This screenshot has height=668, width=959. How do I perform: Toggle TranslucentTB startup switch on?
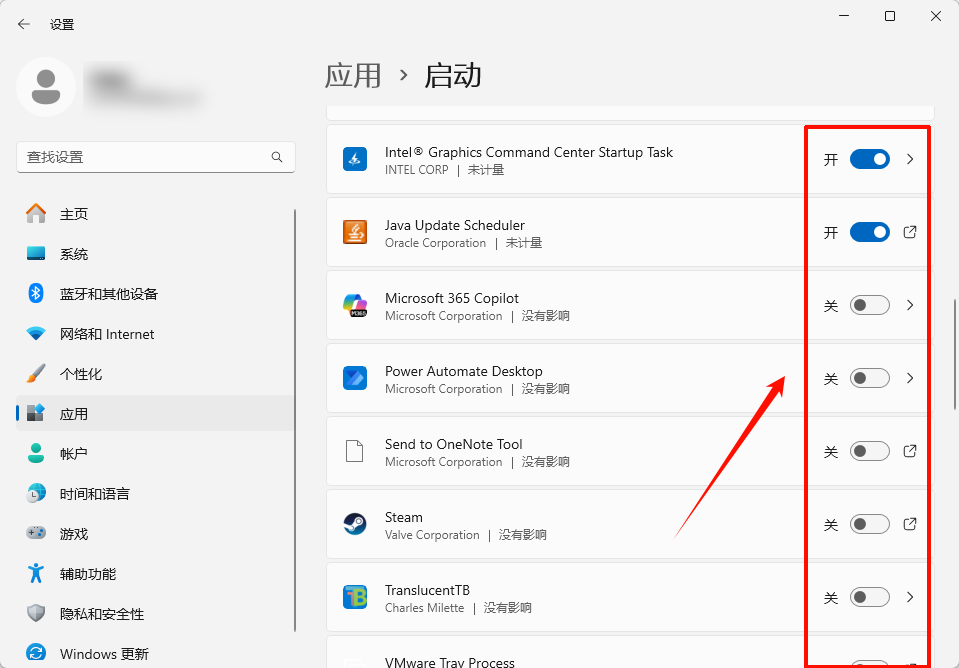tap(870, 597)
